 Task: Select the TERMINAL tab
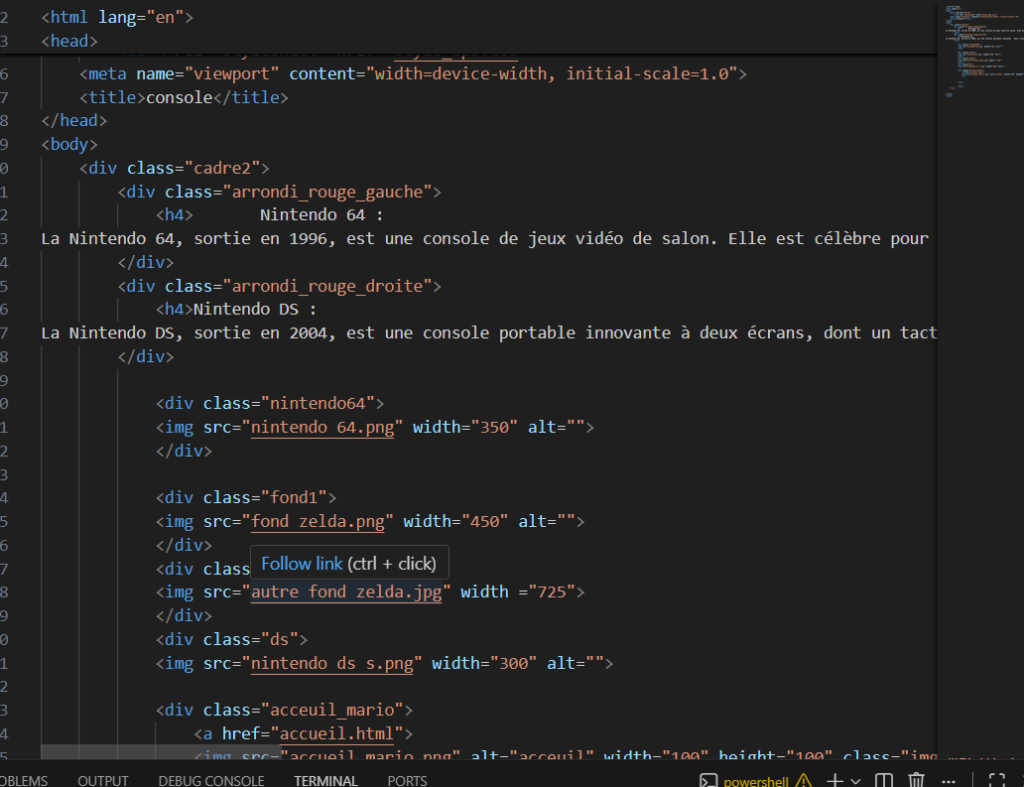click(x=325, y=781)
